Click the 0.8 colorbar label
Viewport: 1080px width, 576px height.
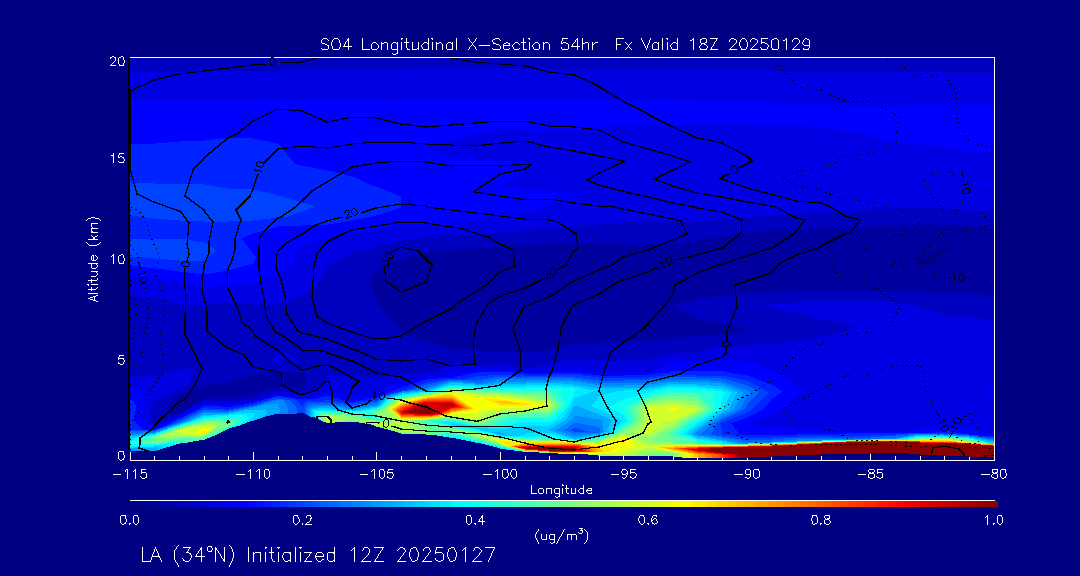[822, 520]
